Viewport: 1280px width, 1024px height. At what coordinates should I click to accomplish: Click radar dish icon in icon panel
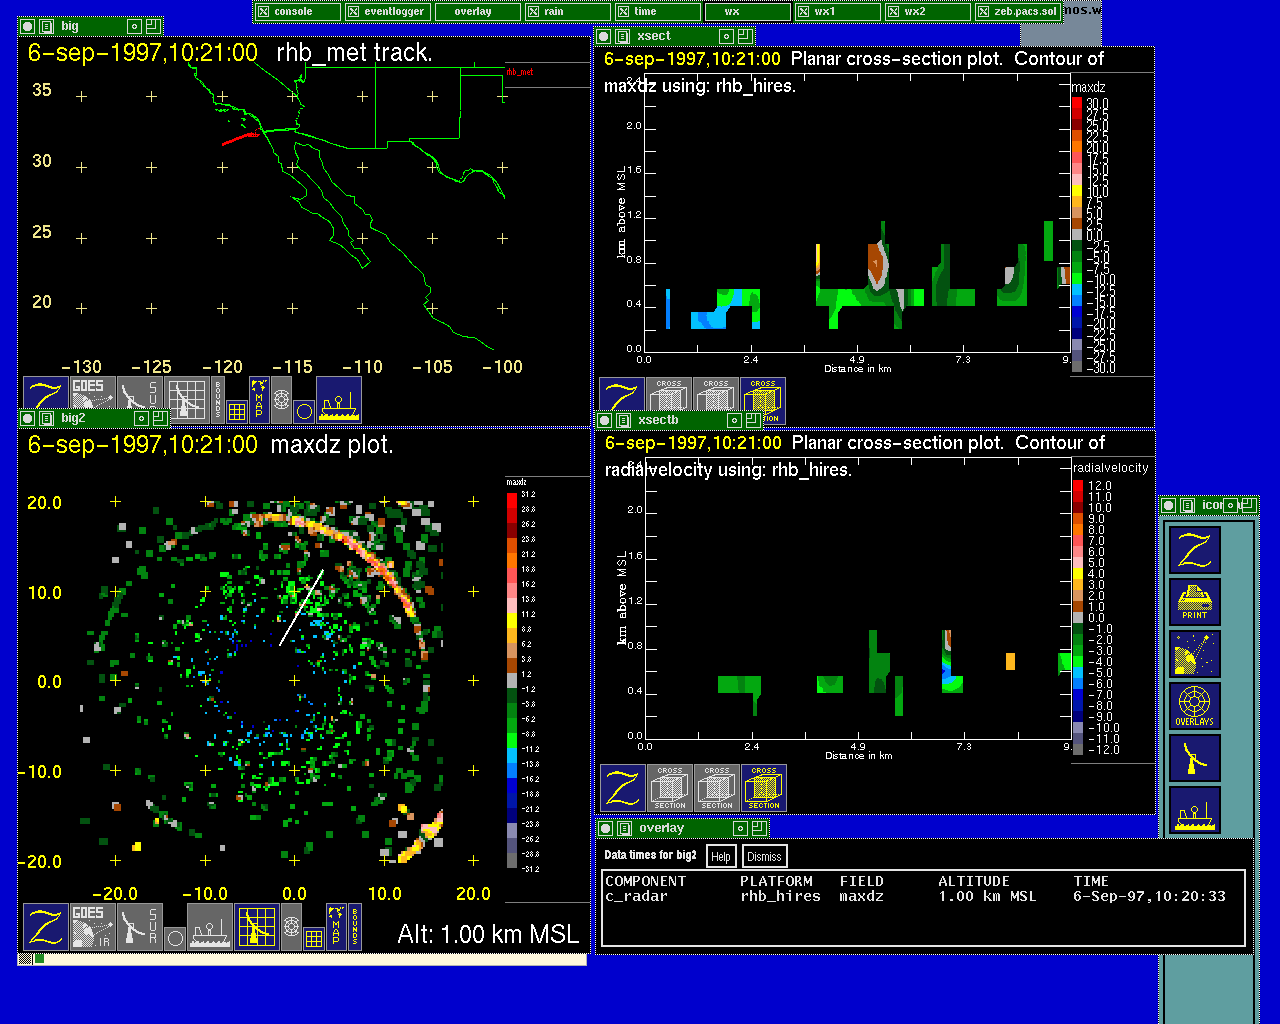1194,759
